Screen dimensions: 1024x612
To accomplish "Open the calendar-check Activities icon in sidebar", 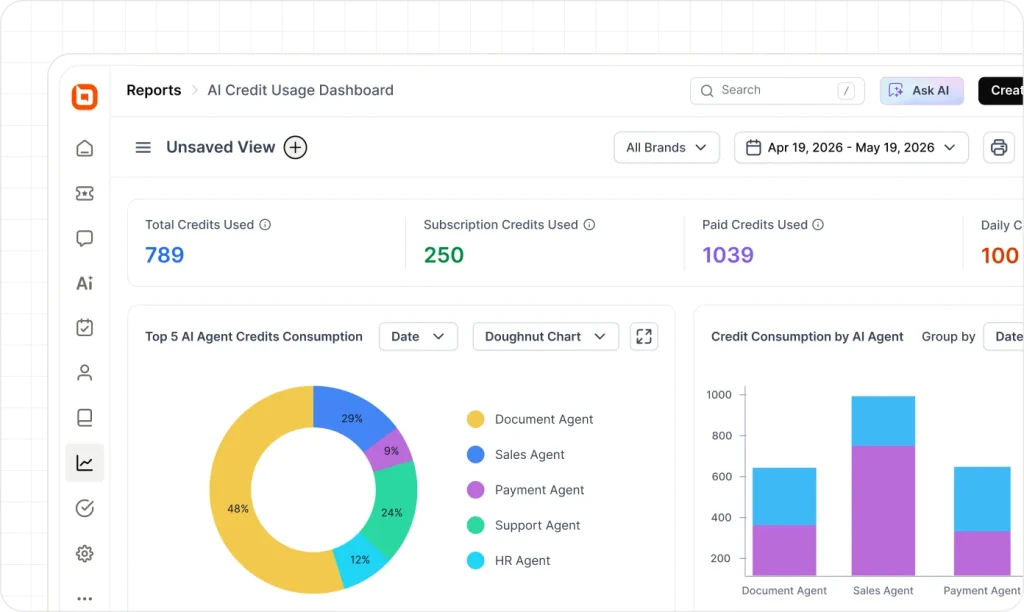I will coord(85,327).
